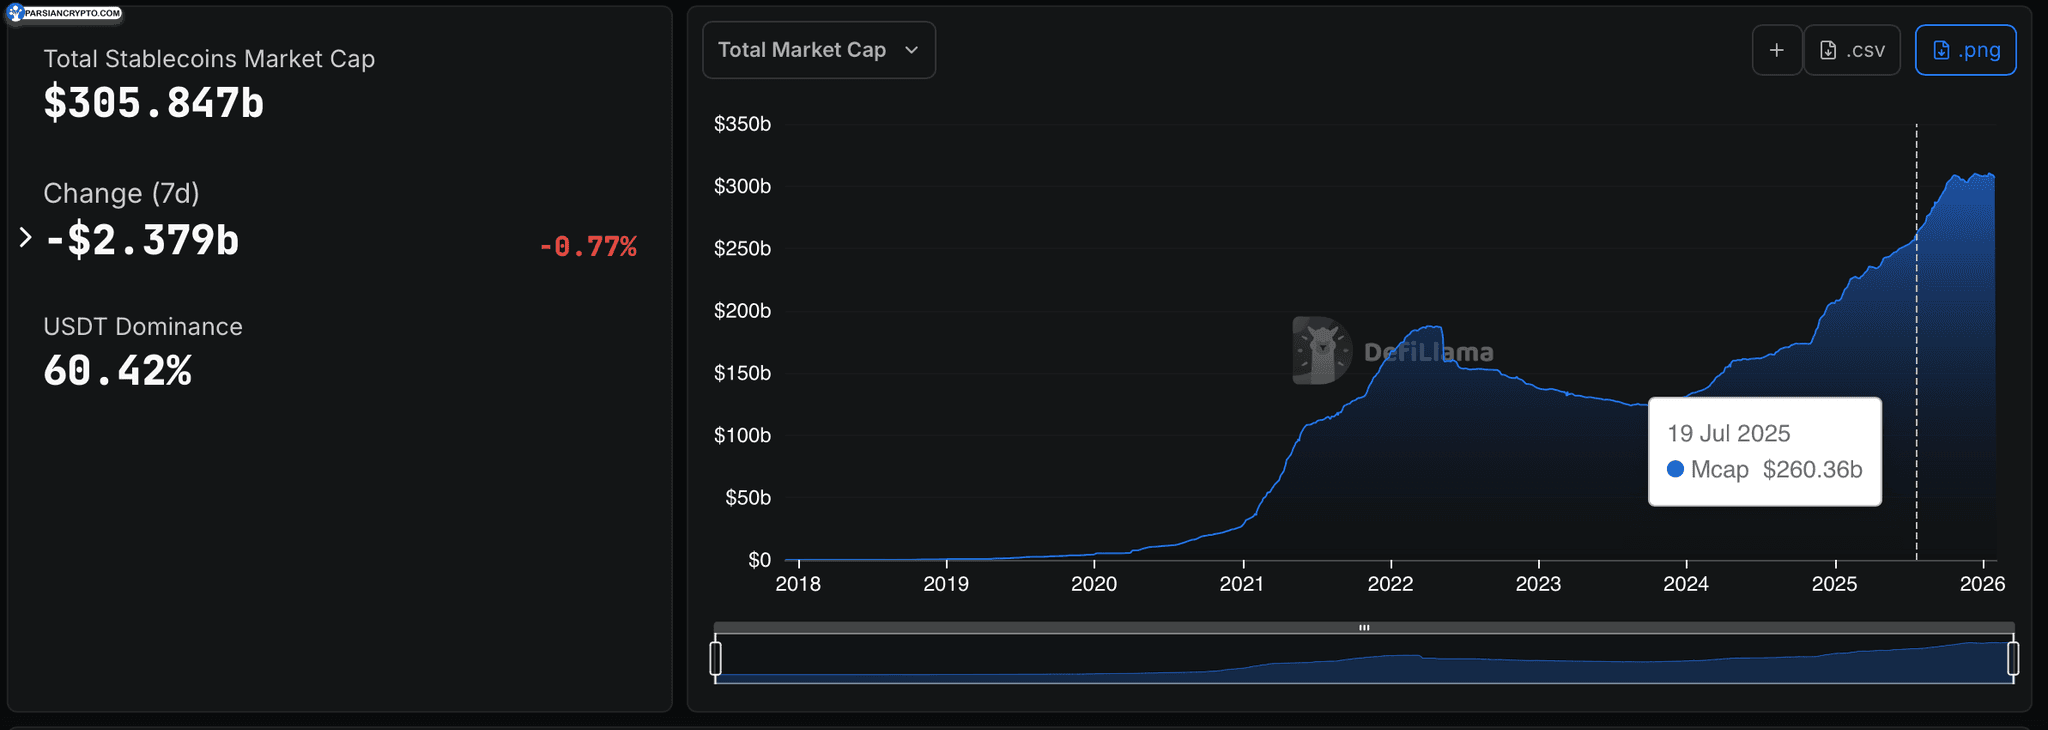Click the 60.42% USDT Dominance value
The height and width of the screenshot is (730, 2048).
click(x=117, y=371)
